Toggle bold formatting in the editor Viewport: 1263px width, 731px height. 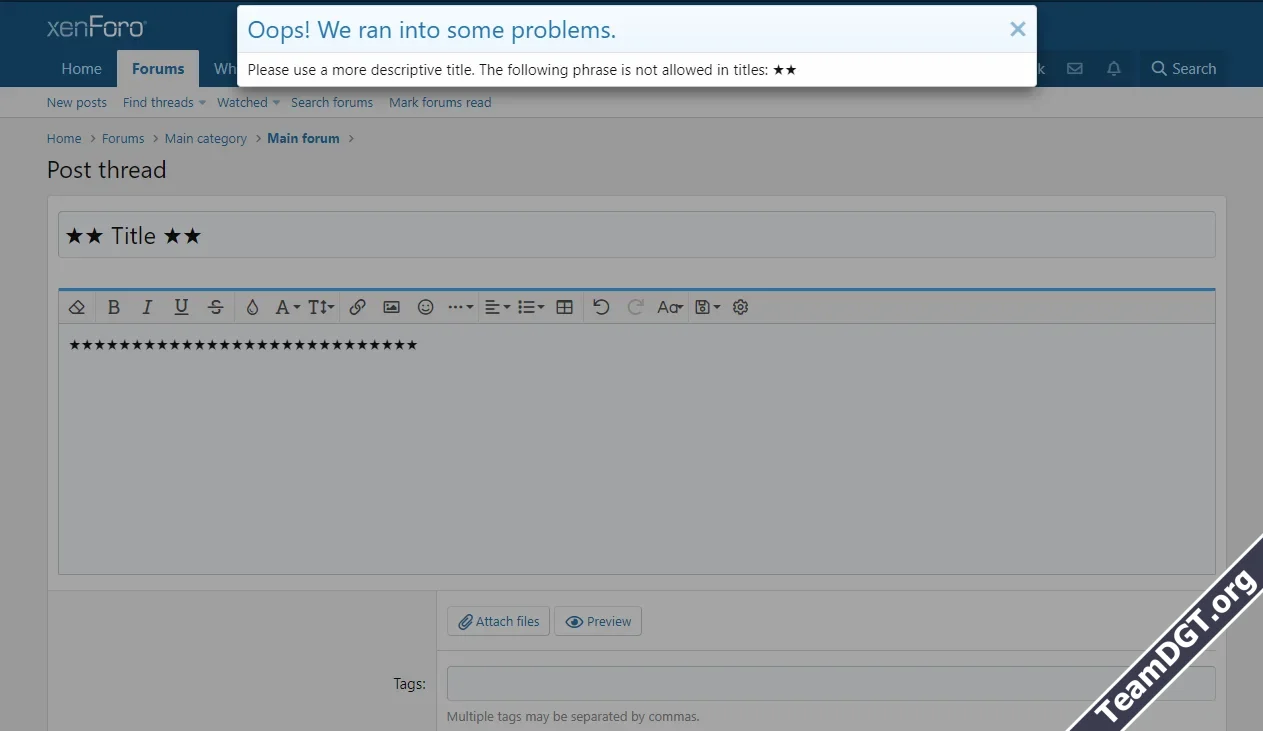(x=114, y=307)
